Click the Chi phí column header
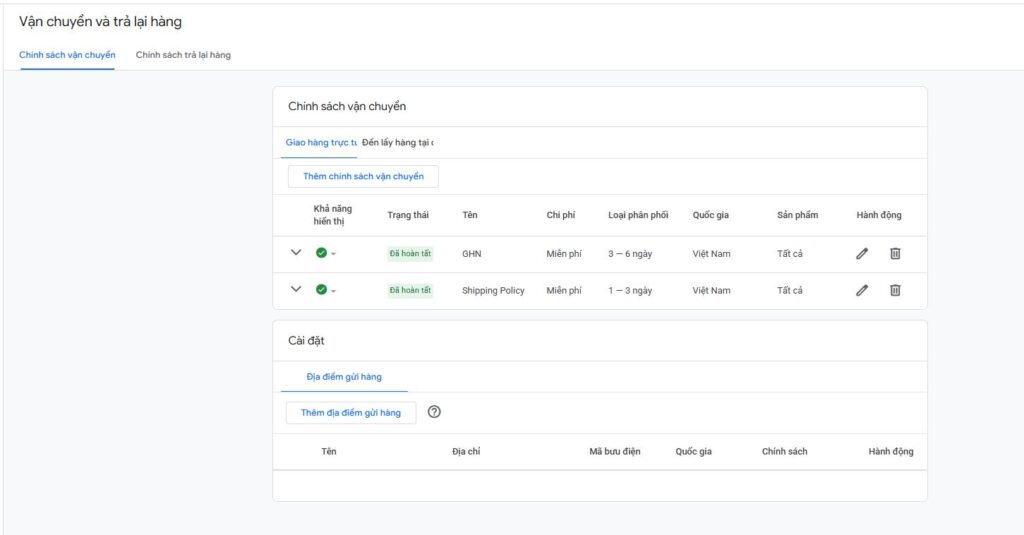 (560, 215)
